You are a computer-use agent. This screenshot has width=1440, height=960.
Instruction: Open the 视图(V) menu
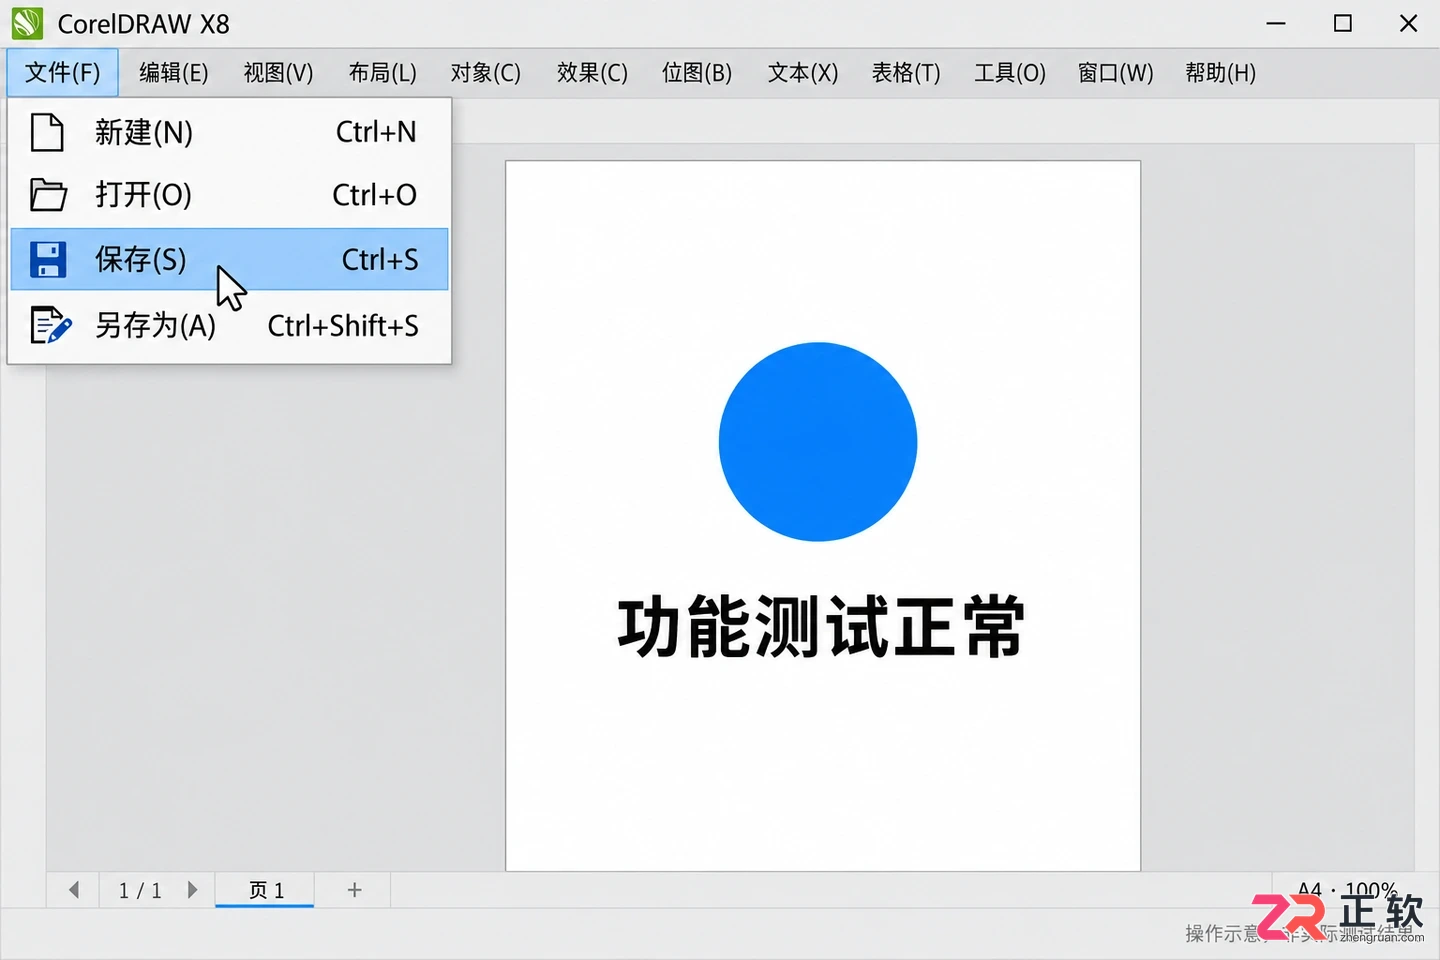278,73
